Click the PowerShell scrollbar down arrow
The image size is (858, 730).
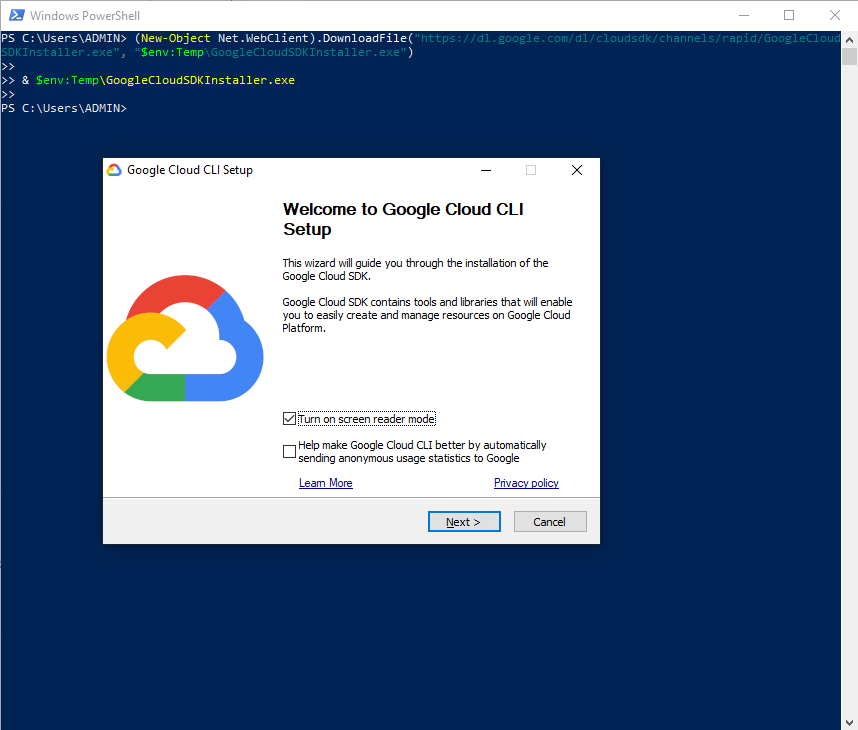coord(849,721)
